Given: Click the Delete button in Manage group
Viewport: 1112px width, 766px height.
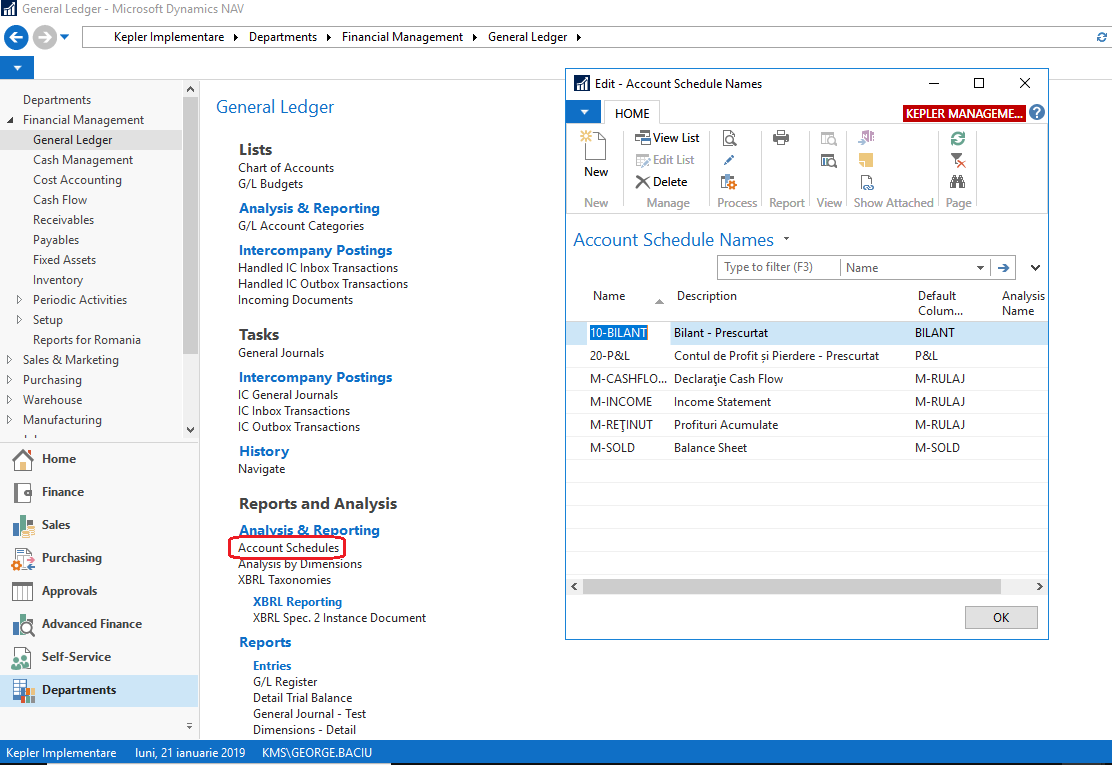Looking at the screenshot, I should [662, 182].
